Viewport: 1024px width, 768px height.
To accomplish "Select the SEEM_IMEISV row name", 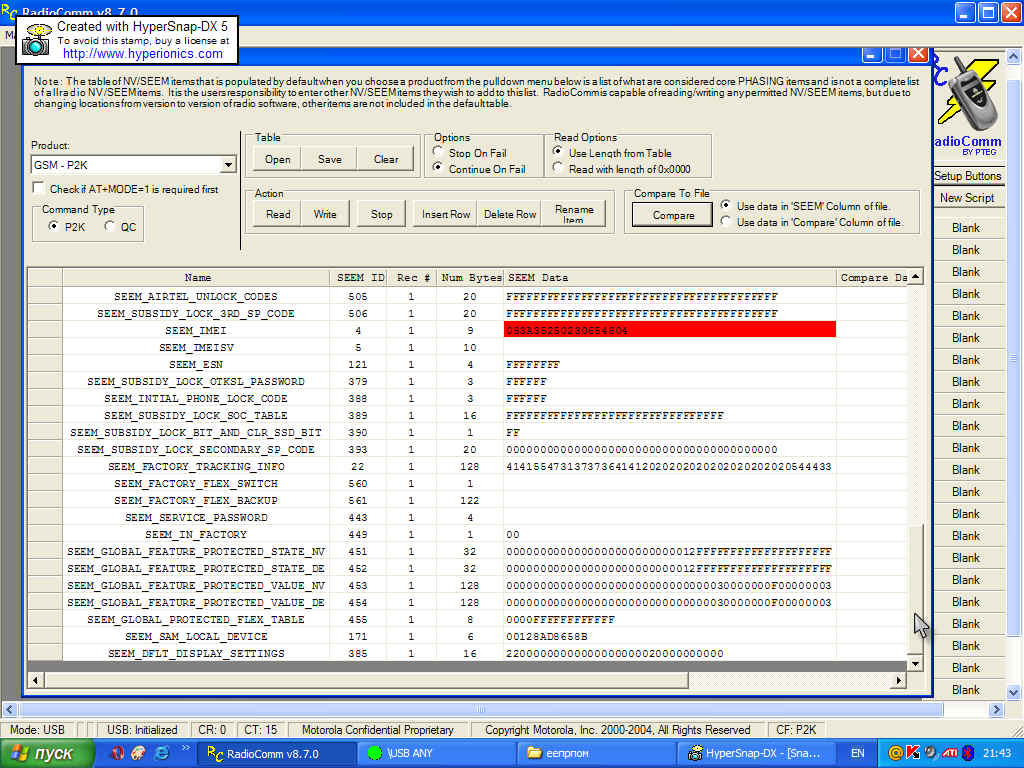I will [196, 347].
